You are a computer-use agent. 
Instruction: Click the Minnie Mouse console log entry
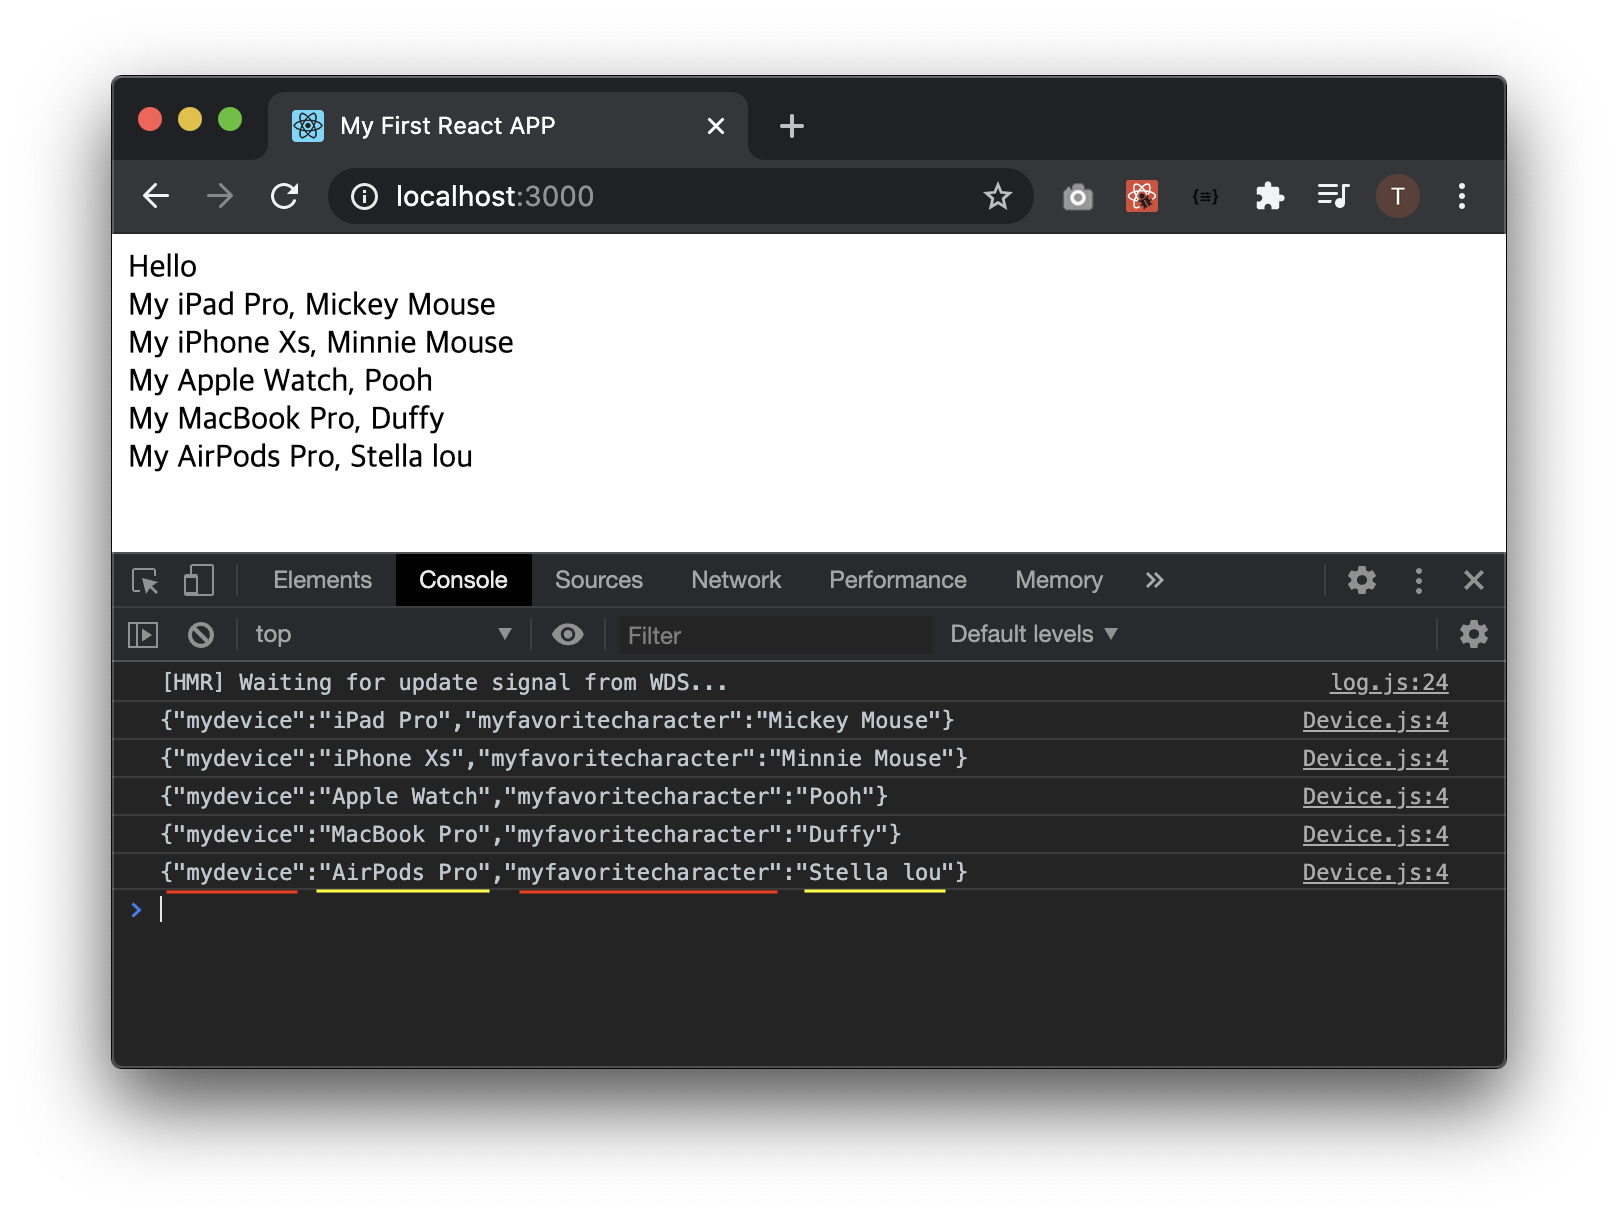pyautogui.click(x=564, y=759)
